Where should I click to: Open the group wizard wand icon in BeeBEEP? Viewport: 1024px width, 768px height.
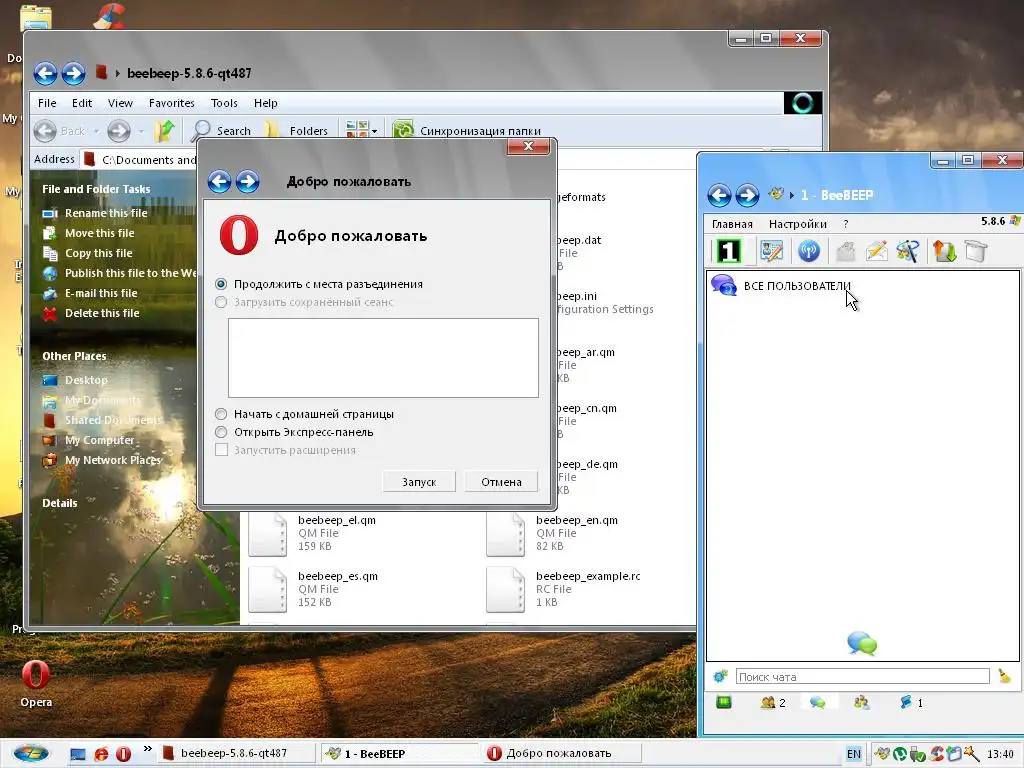908,251
